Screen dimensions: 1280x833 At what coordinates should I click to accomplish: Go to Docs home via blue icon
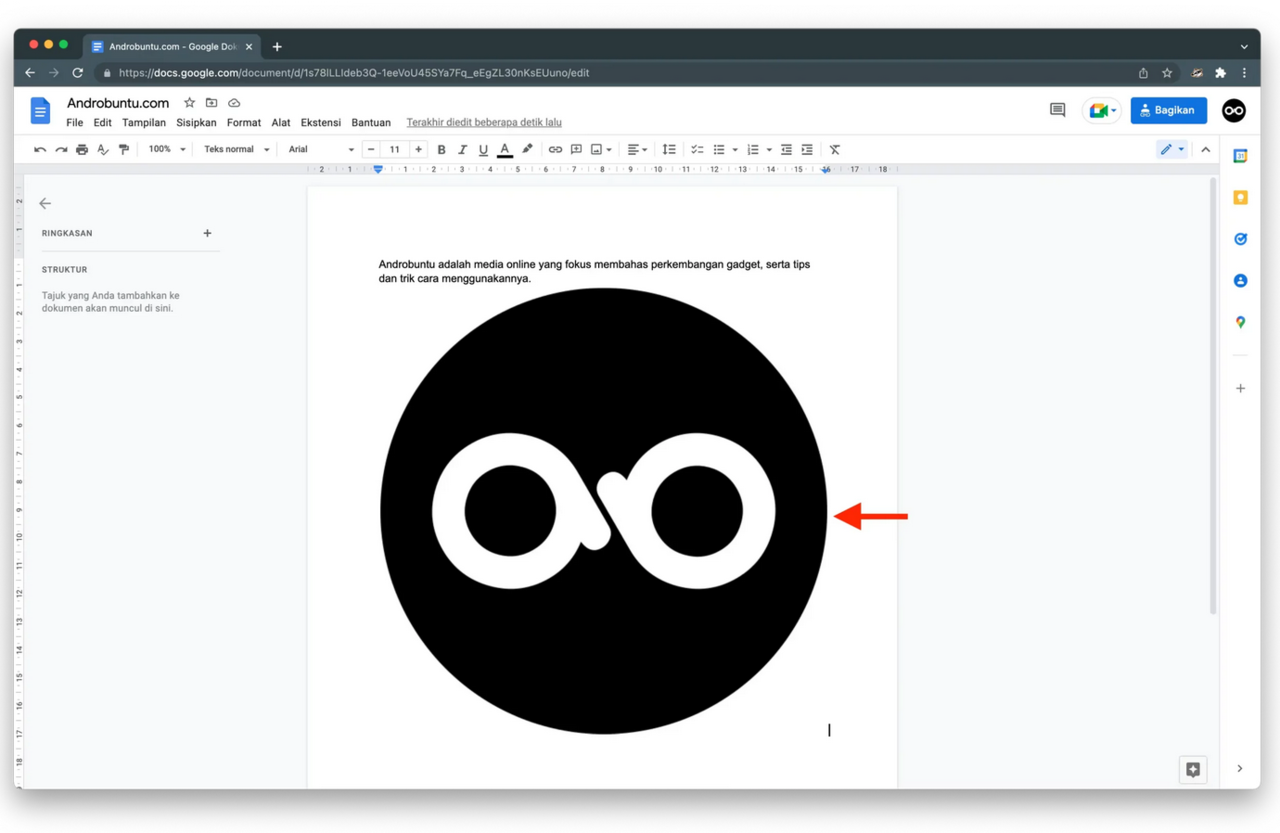point(40,111)
